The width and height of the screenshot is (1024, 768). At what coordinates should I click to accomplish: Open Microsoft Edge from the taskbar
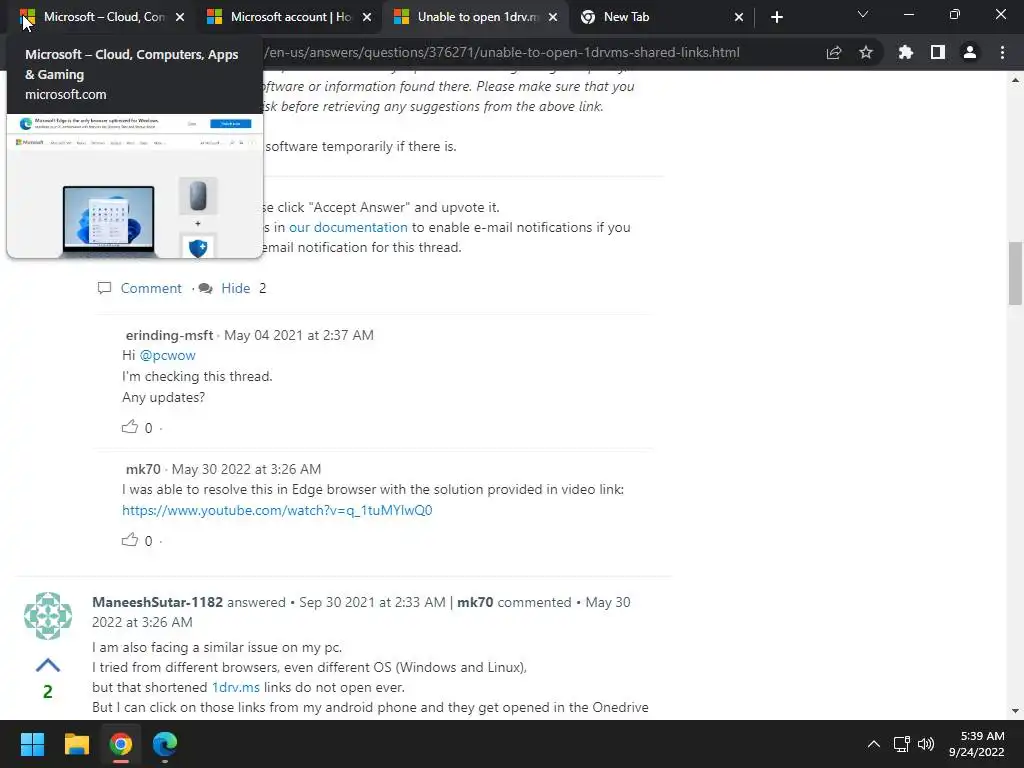pyautogui.click(x=165, y=744)
